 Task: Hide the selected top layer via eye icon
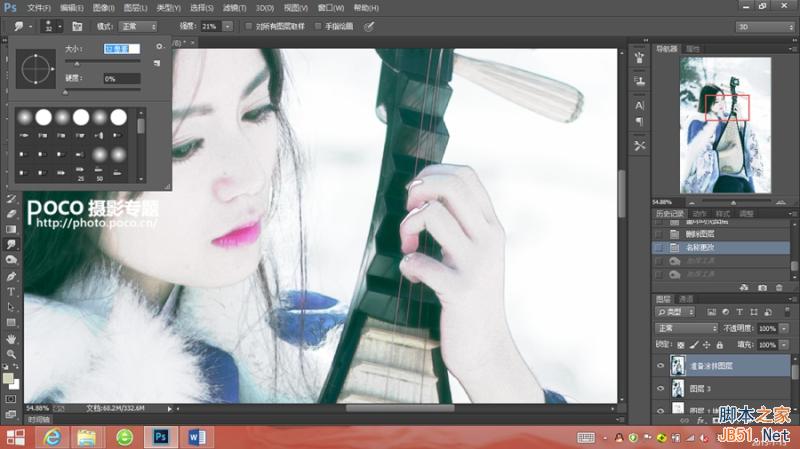click(x=661, y=366)
